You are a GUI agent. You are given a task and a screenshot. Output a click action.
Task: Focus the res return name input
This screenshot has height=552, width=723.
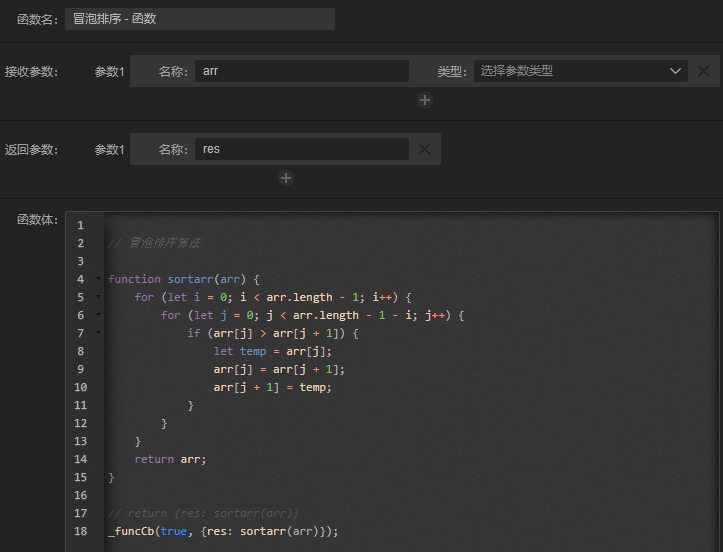(x=302, y=149)
